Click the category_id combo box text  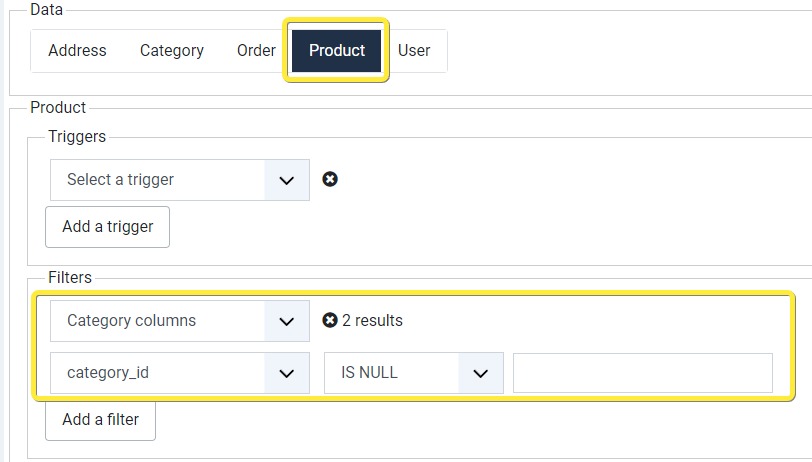(108, 372)
